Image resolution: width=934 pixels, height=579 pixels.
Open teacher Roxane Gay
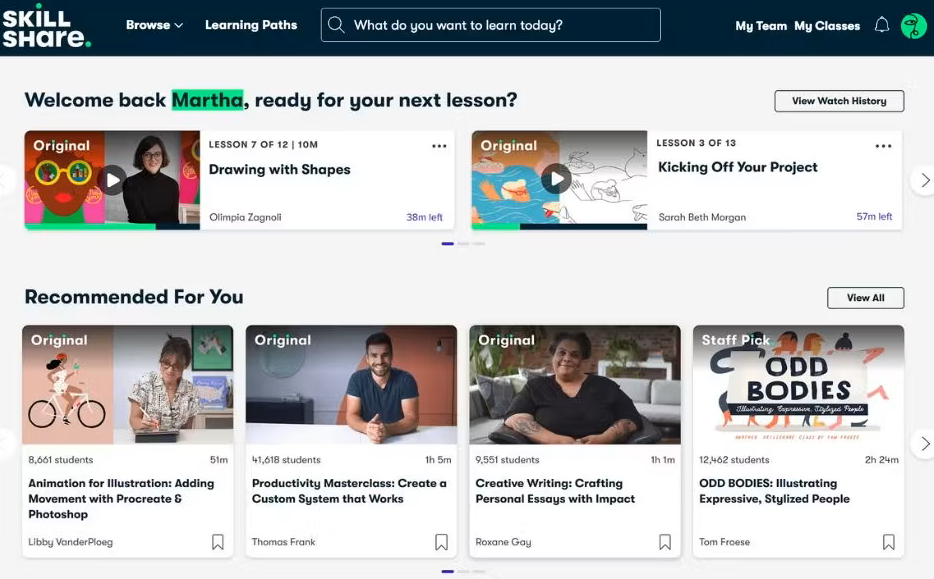(503, 542)
